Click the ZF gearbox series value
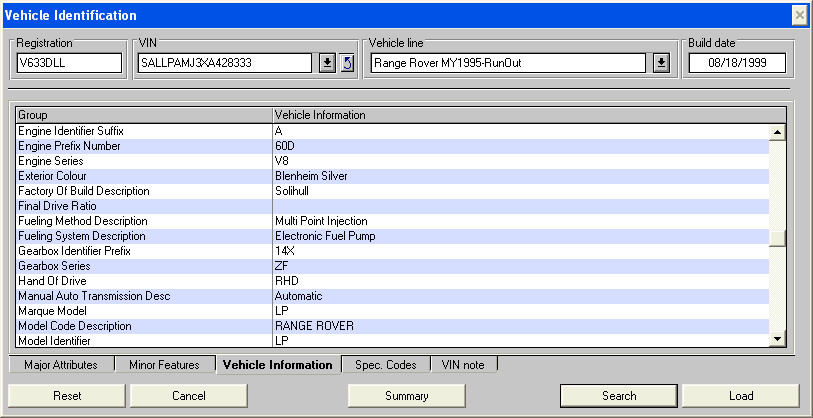 click(x=282, y=267)
